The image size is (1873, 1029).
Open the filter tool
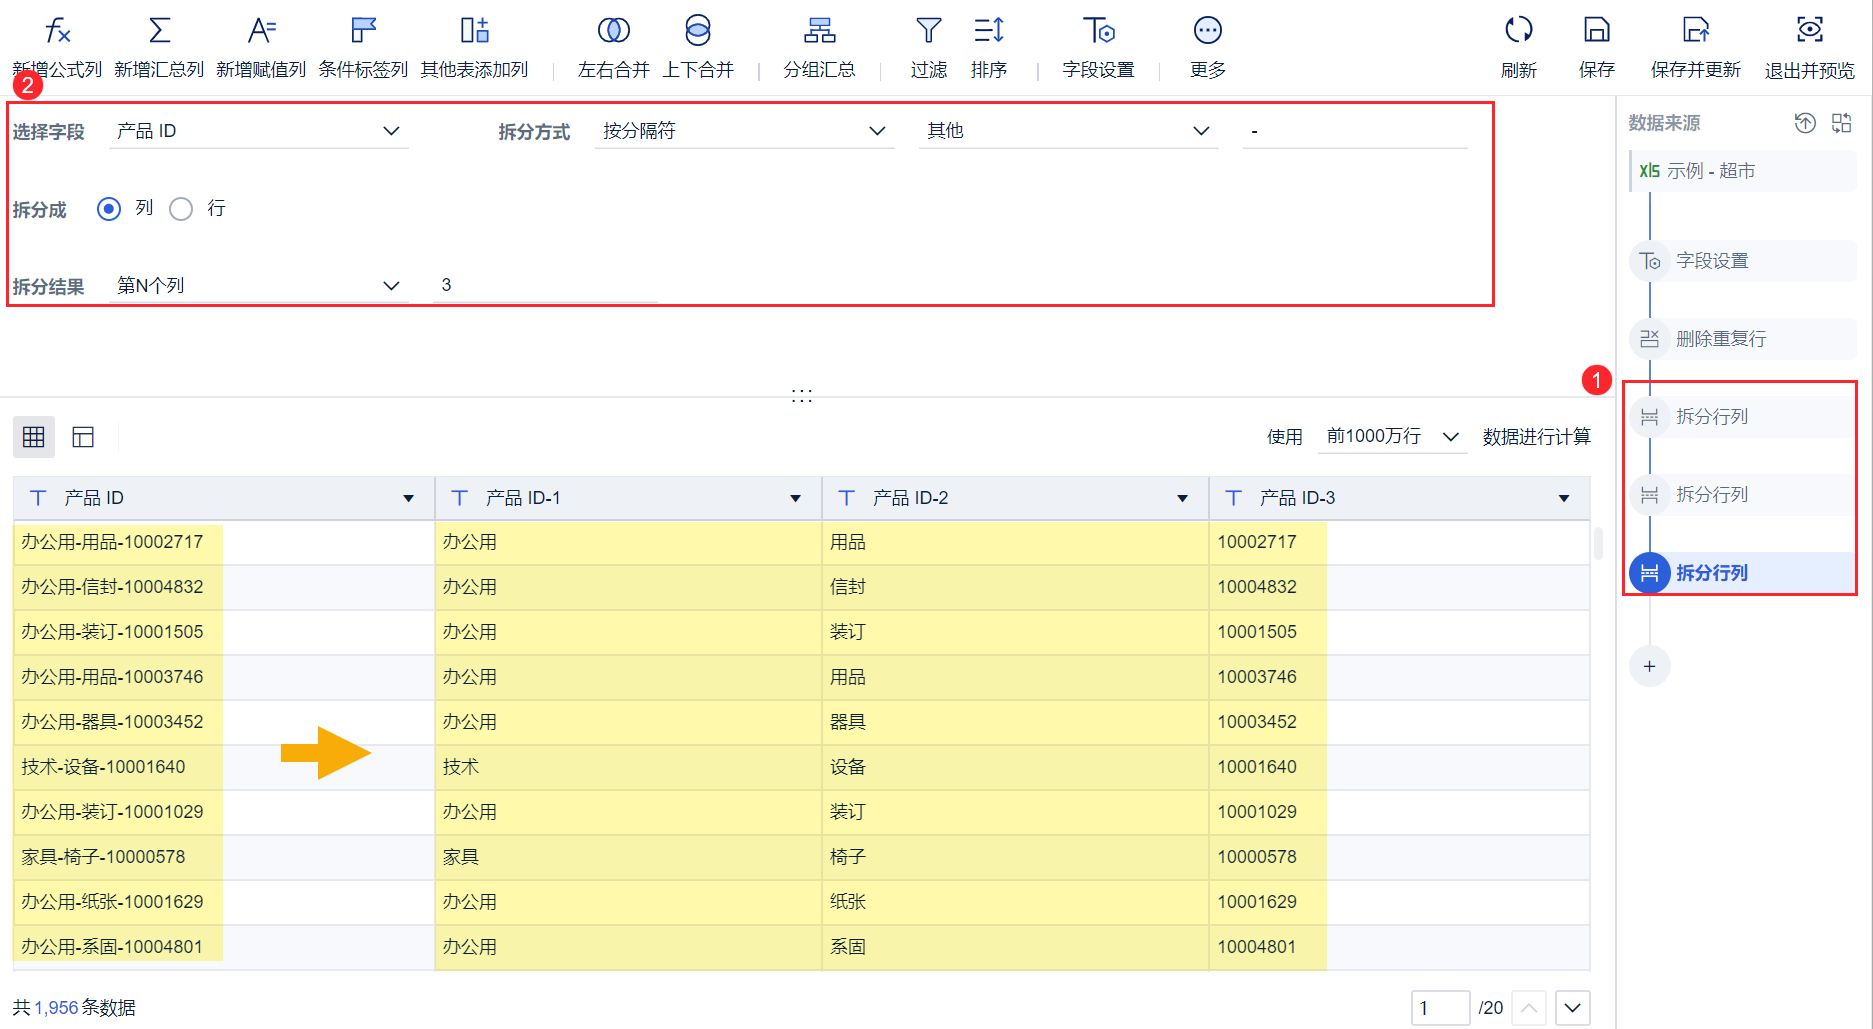pyautogui.click(x=929, y=46)
